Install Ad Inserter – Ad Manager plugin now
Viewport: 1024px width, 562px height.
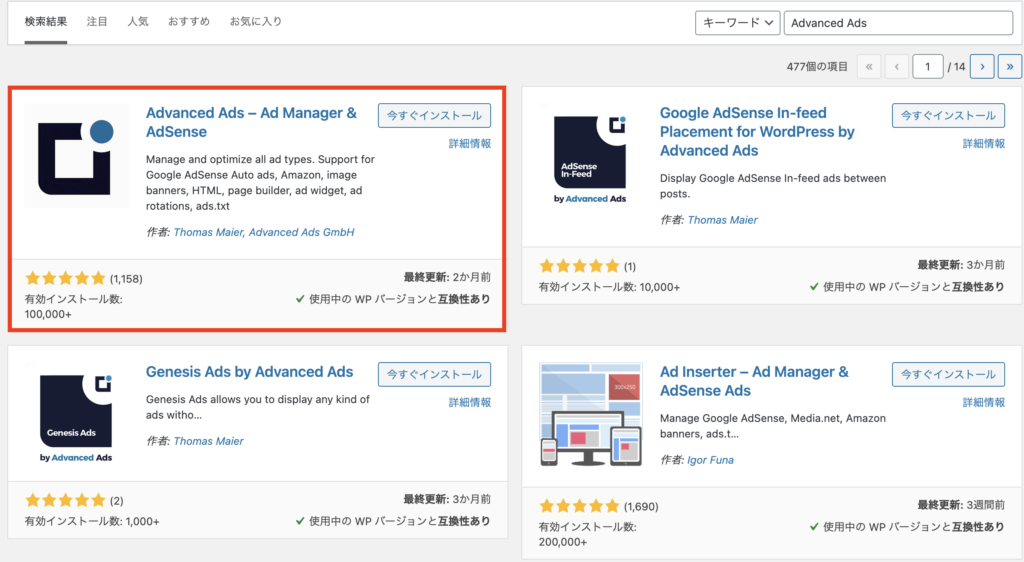click(948, 375)
